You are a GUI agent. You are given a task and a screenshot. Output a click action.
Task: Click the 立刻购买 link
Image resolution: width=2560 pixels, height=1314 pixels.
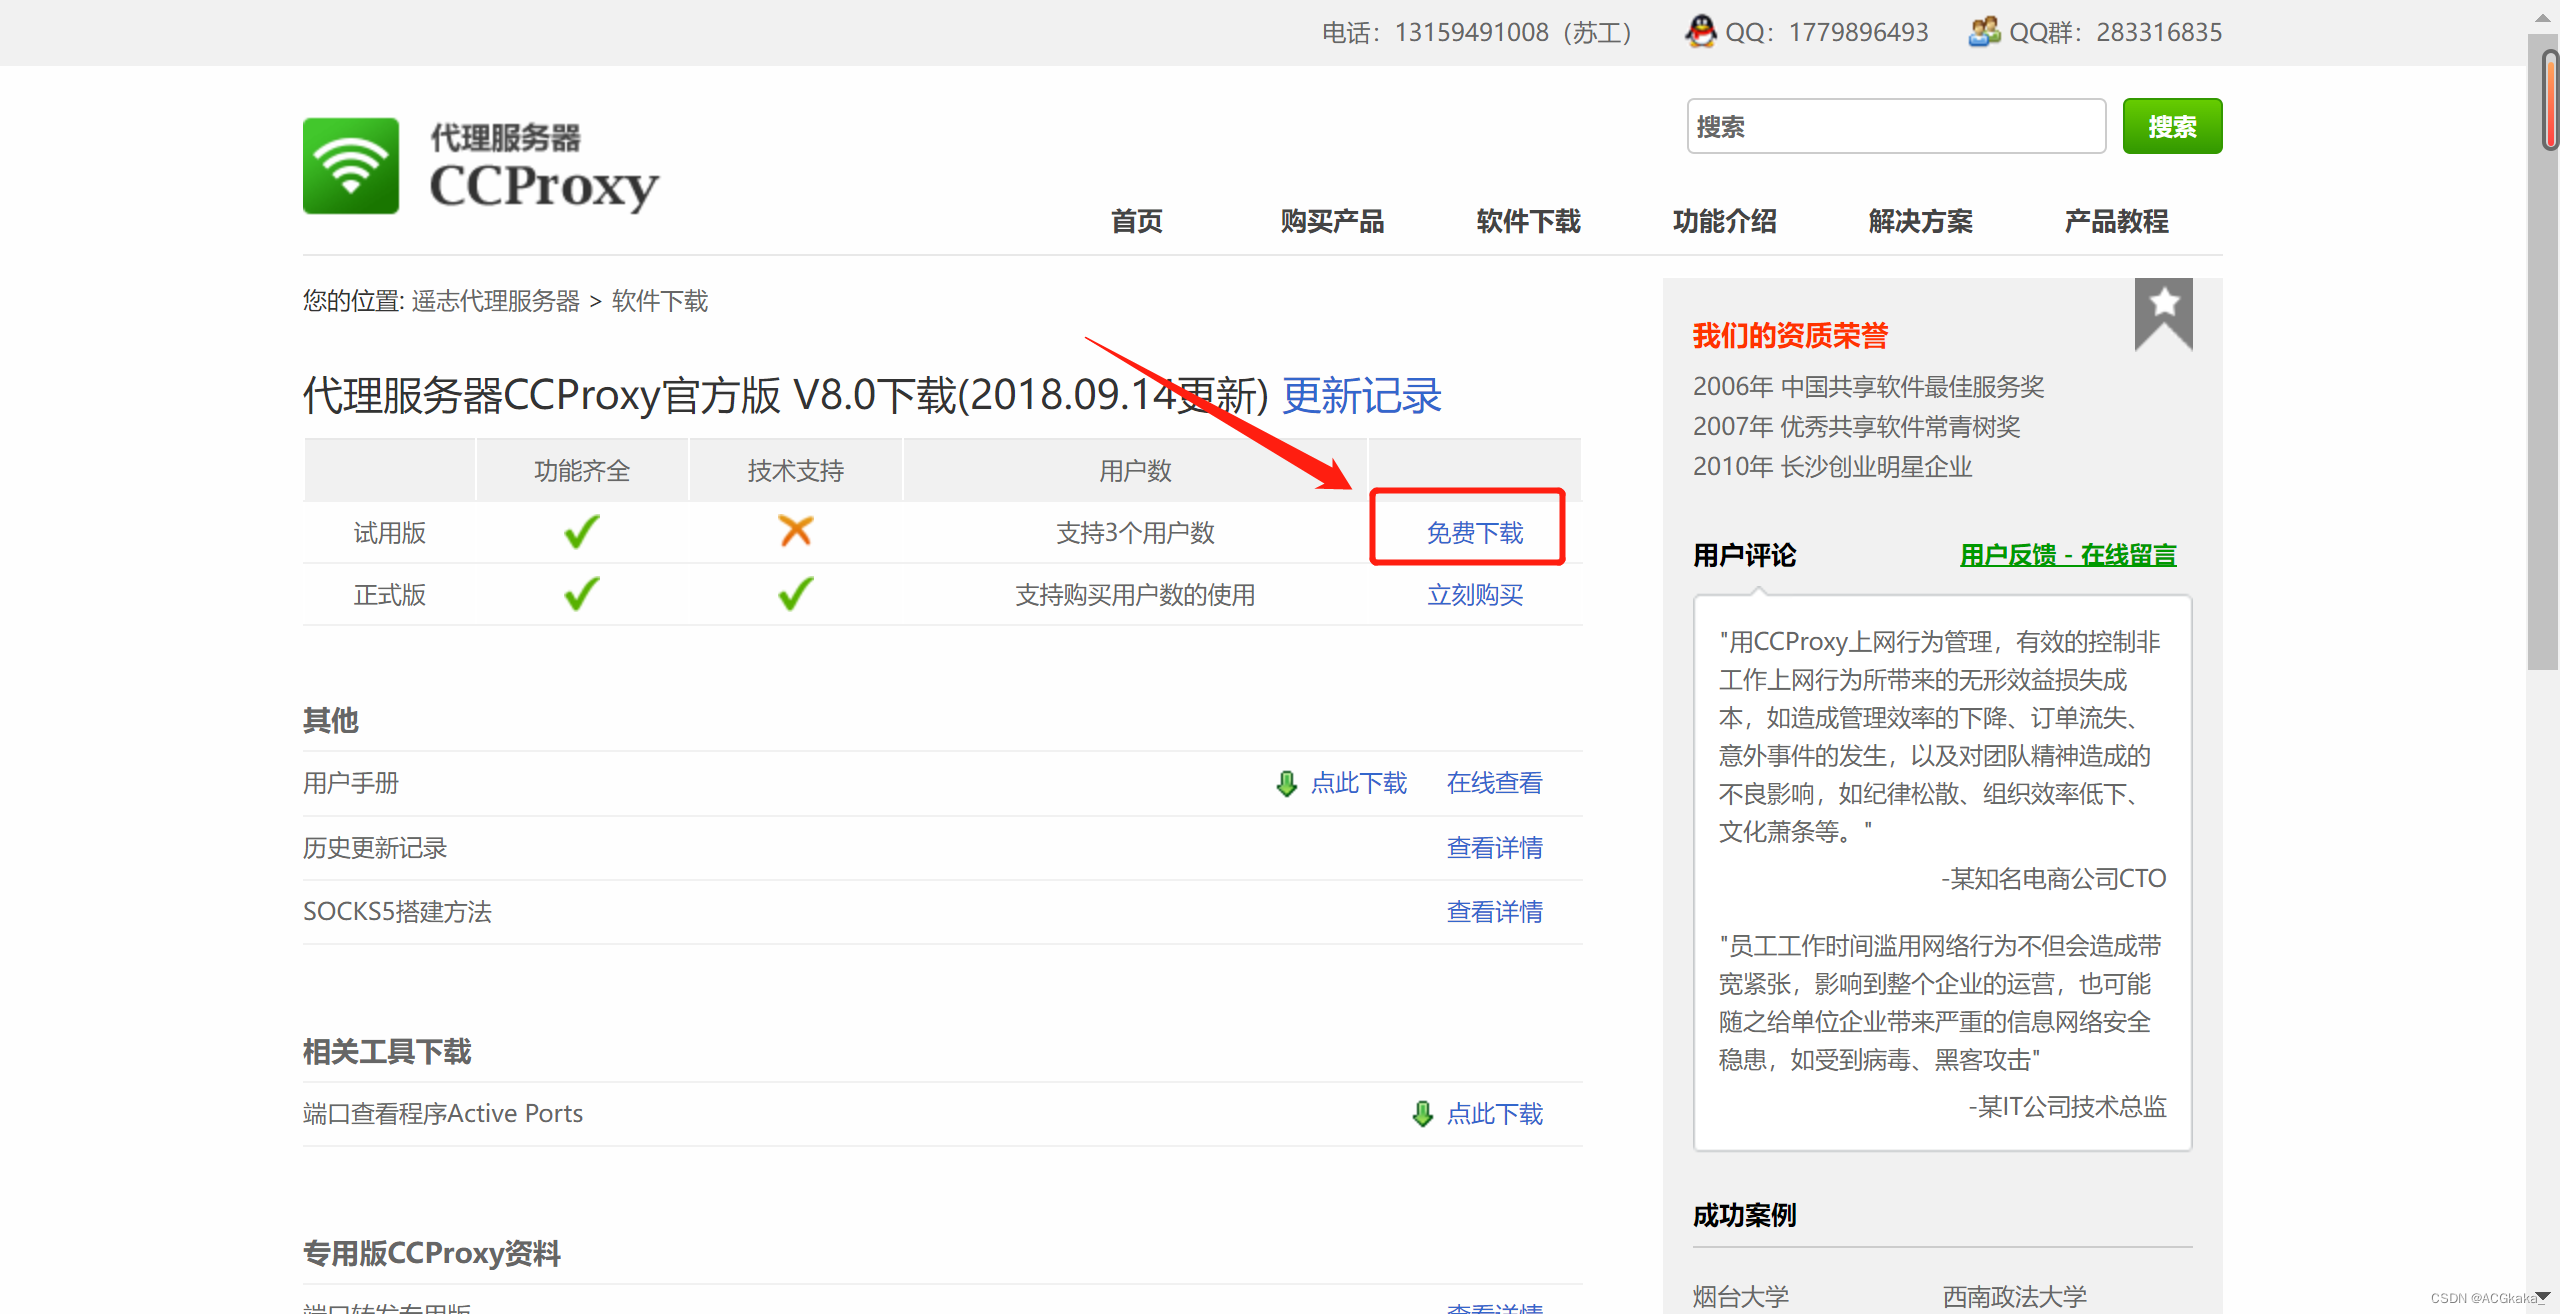click(x=1474, y=595)
